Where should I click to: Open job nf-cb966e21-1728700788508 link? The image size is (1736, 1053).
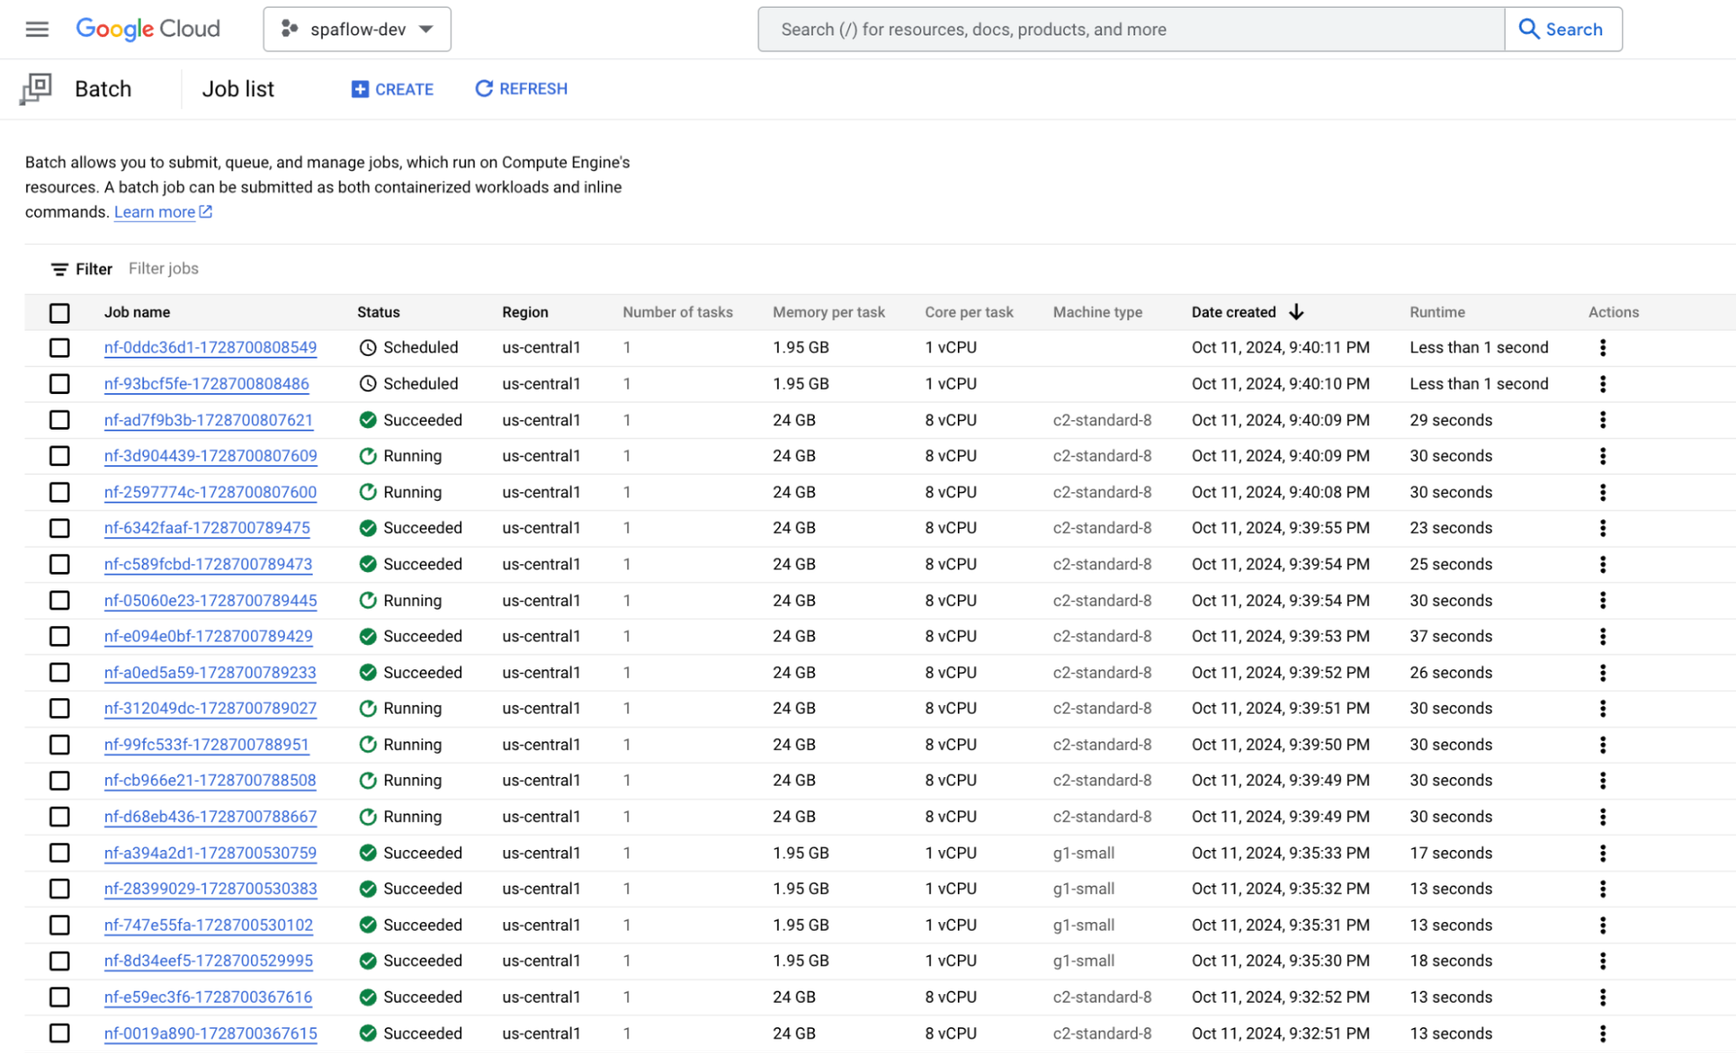pos(210,781)
